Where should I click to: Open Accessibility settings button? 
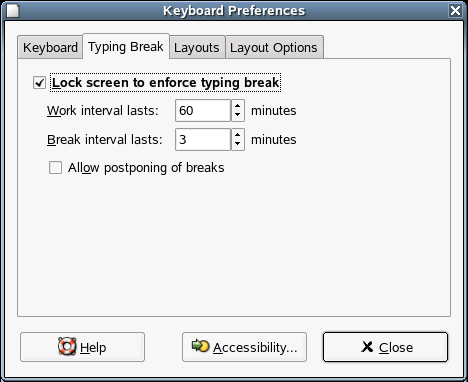click(x=244, y=347)
